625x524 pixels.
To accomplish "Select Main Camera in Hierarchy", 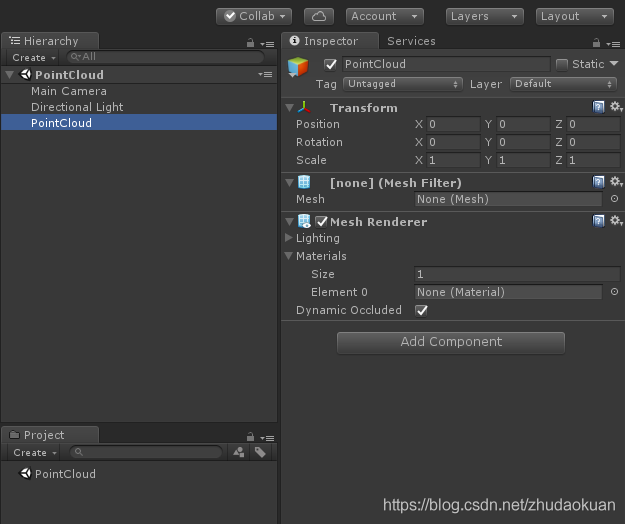I will pyautogui.click(x=139, y=91).
